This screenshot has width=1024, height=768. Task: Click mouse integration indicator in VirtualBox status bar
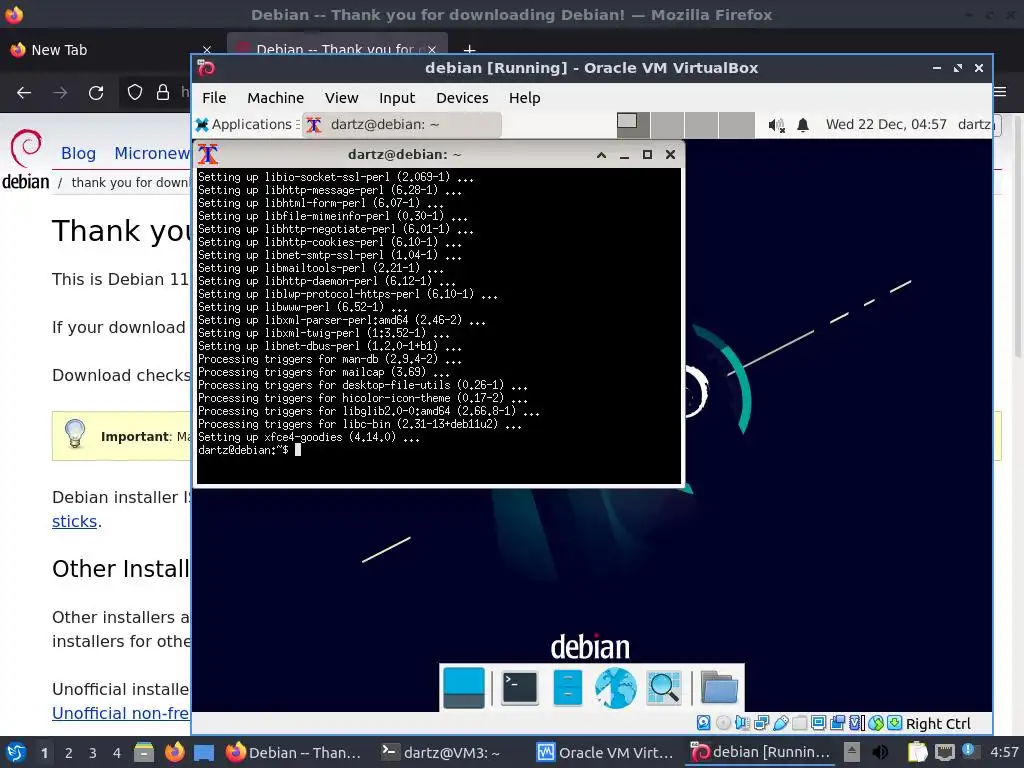click(x=876, y=723)
